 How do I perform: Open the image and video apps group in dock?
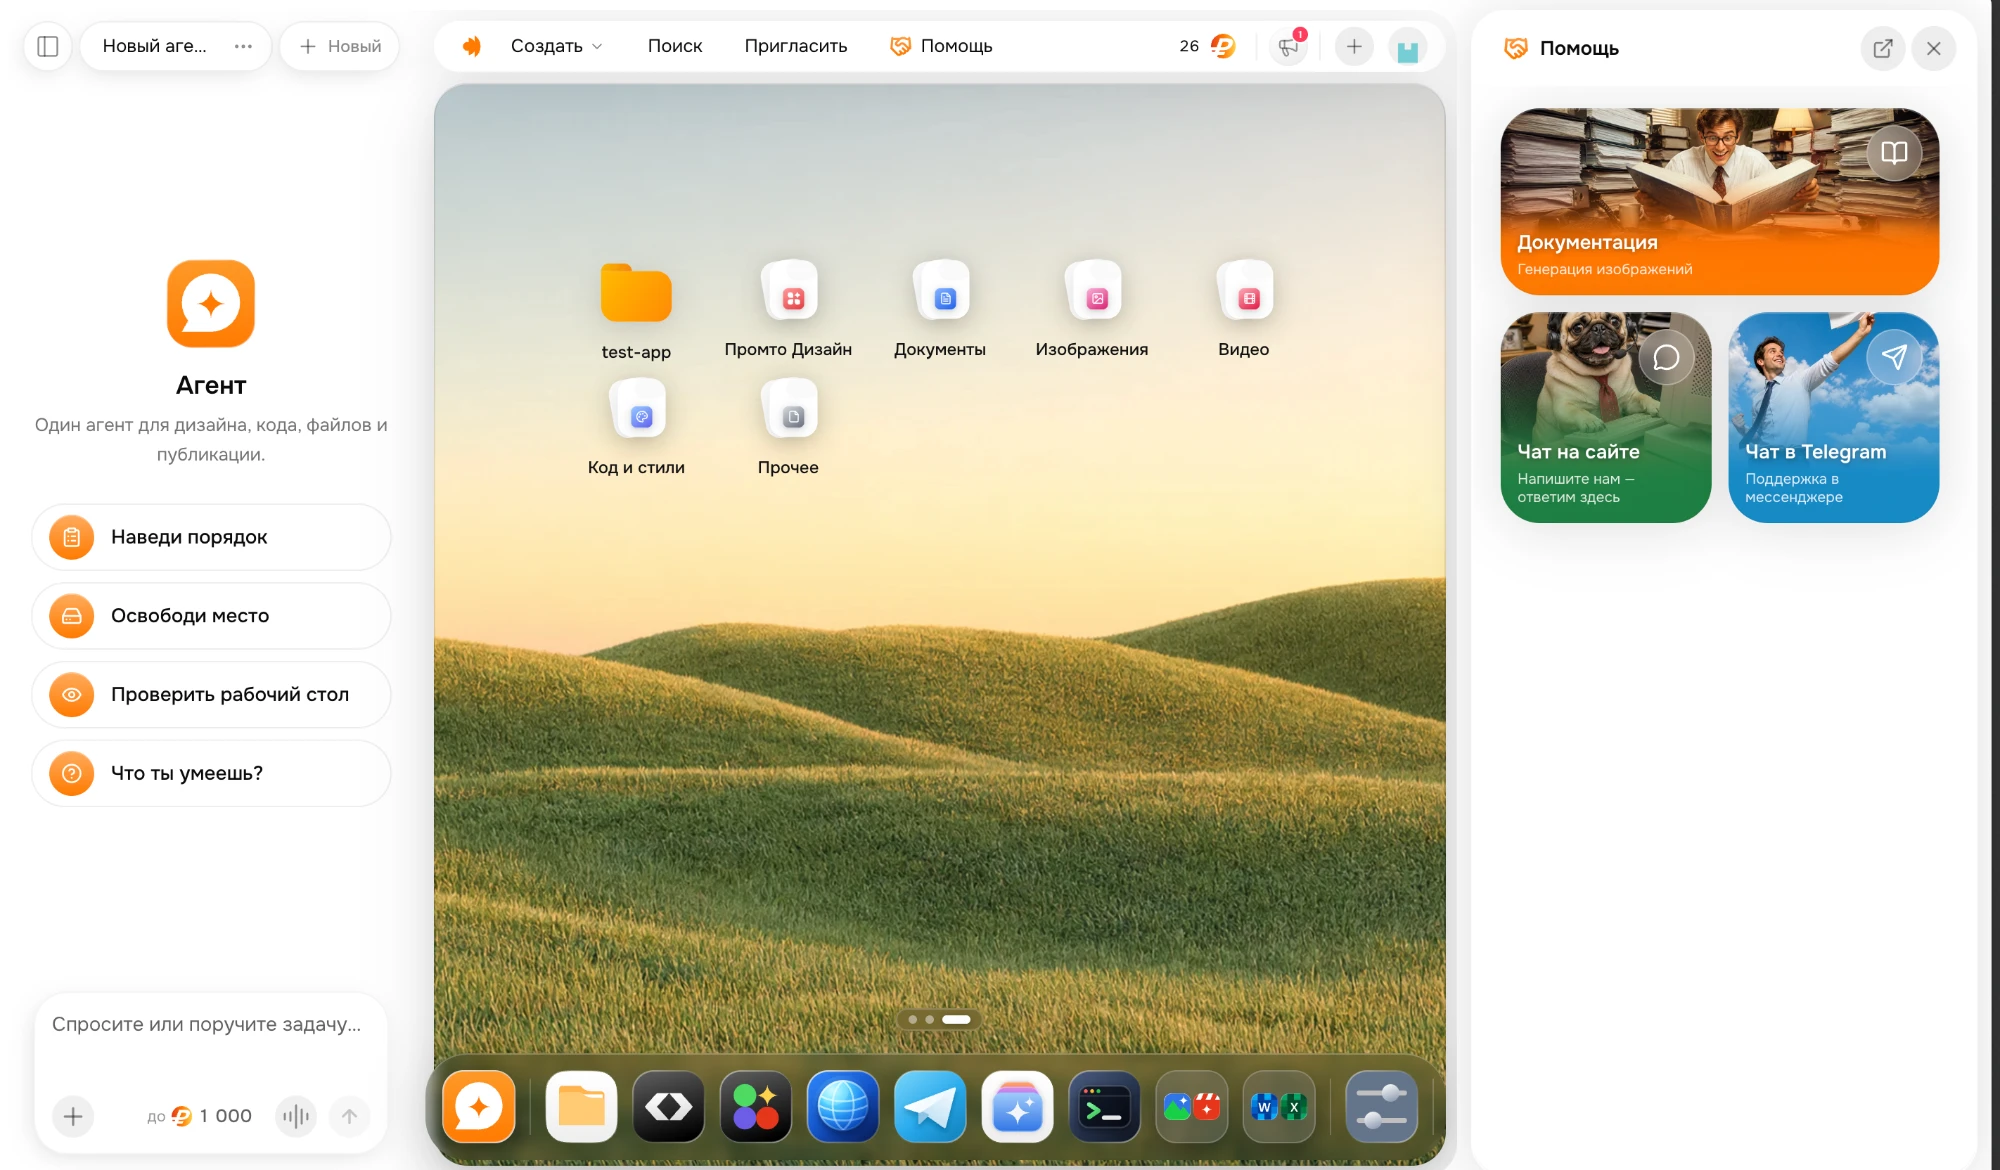point(1192,1107)
